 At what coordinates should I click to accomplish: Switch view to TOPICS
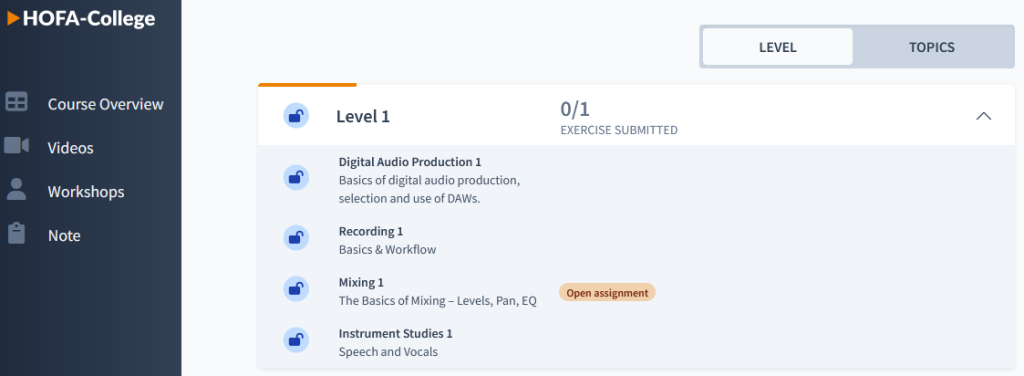(x=931, y=47)
